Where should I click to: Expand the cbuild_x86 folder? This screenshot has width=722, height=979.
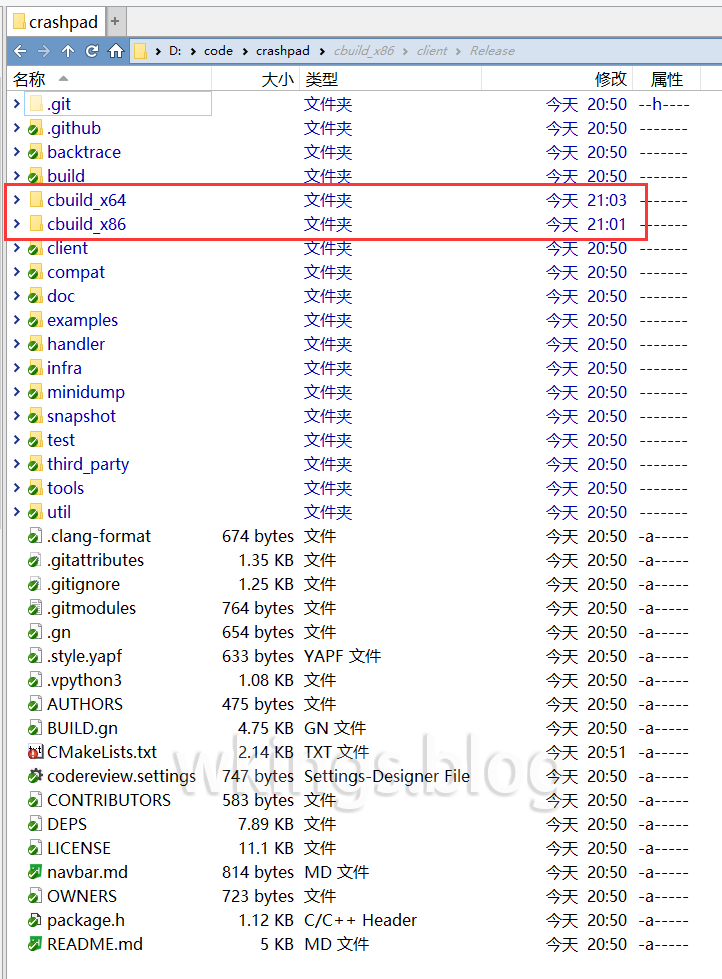[x=16, y=224]
